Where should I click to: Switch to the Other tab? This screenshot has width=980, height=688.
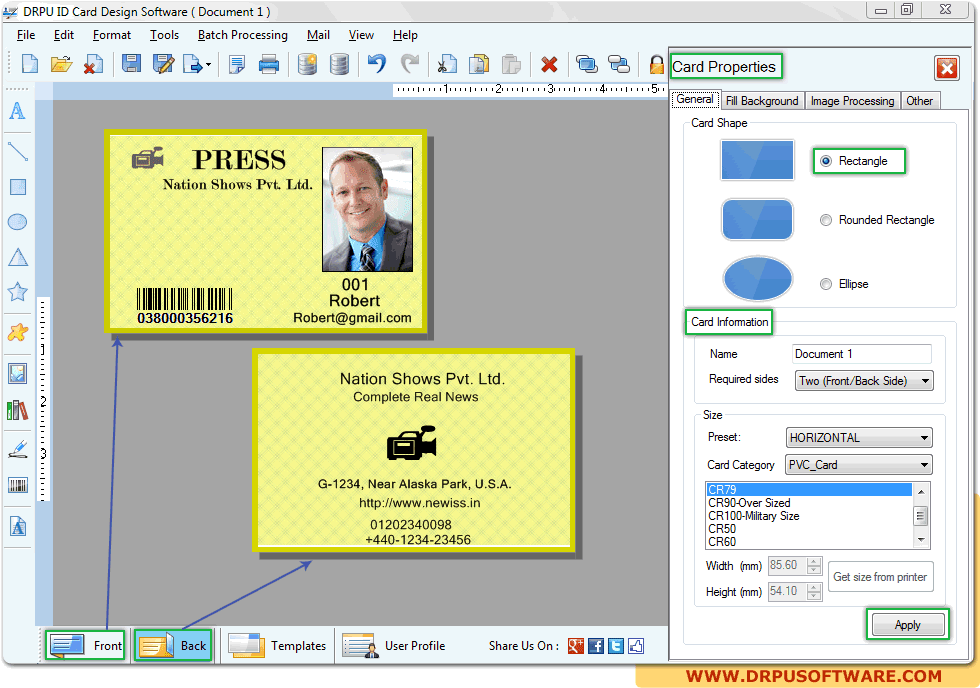pyautogui.click(x=919, y=101)
